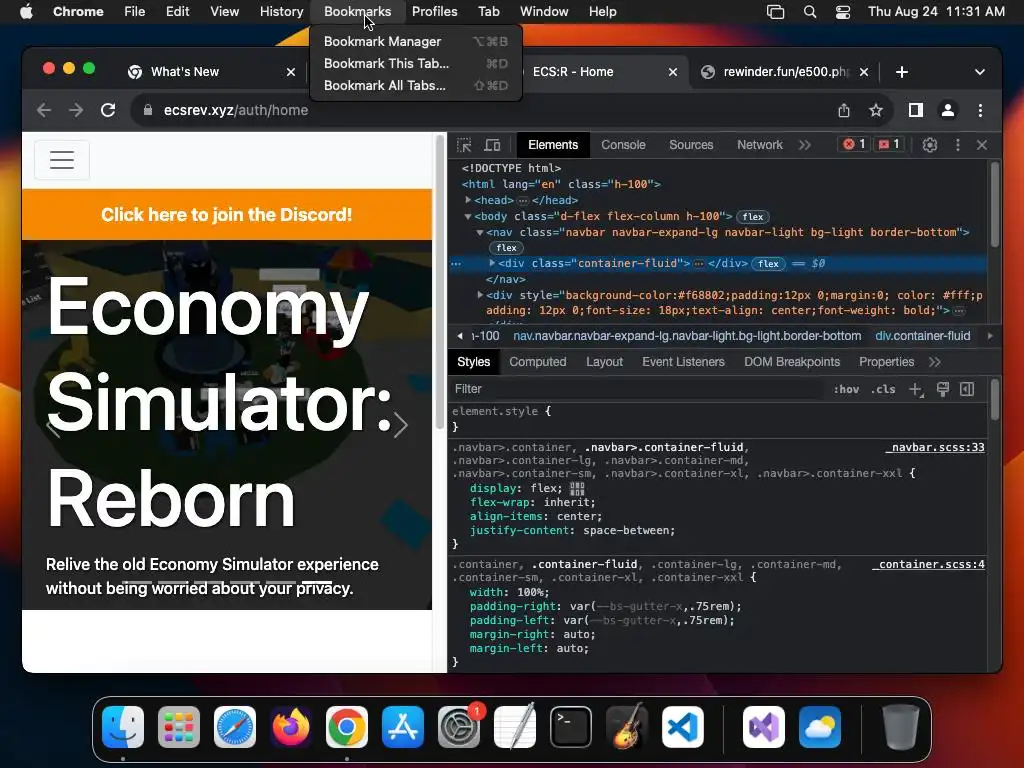The width and height of the screenshot is (1024, 768).
Task: Select Bookmark Manager menu entry
Action: (416, 41)
